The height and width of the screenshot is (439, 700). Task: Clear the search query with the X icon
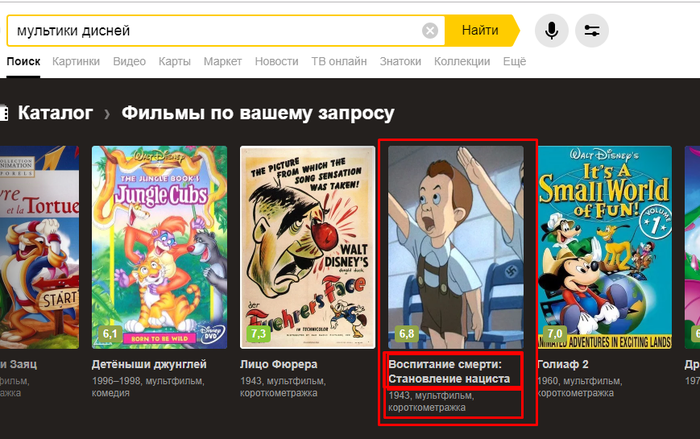[430, 31]
